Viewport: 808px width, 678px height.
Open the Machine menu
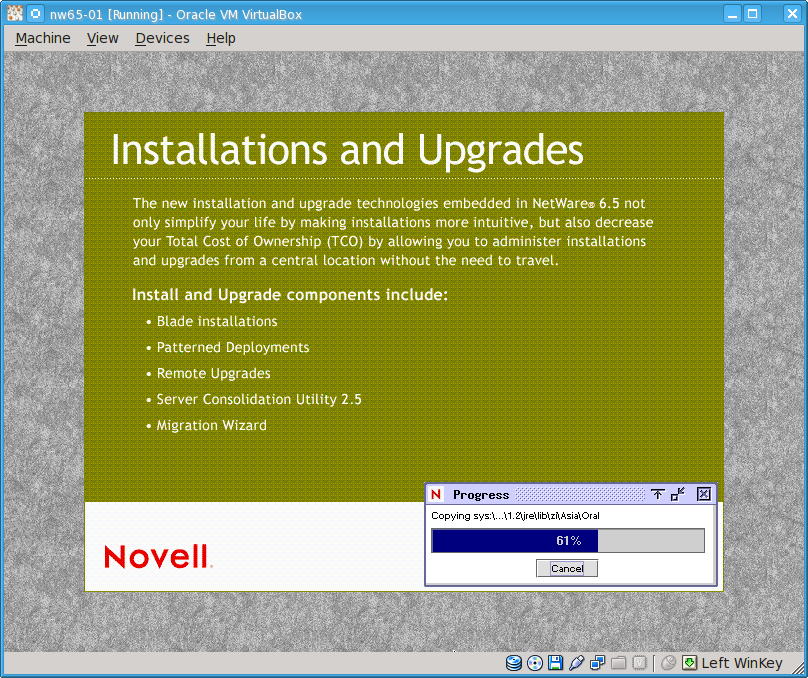coord(43,38)
